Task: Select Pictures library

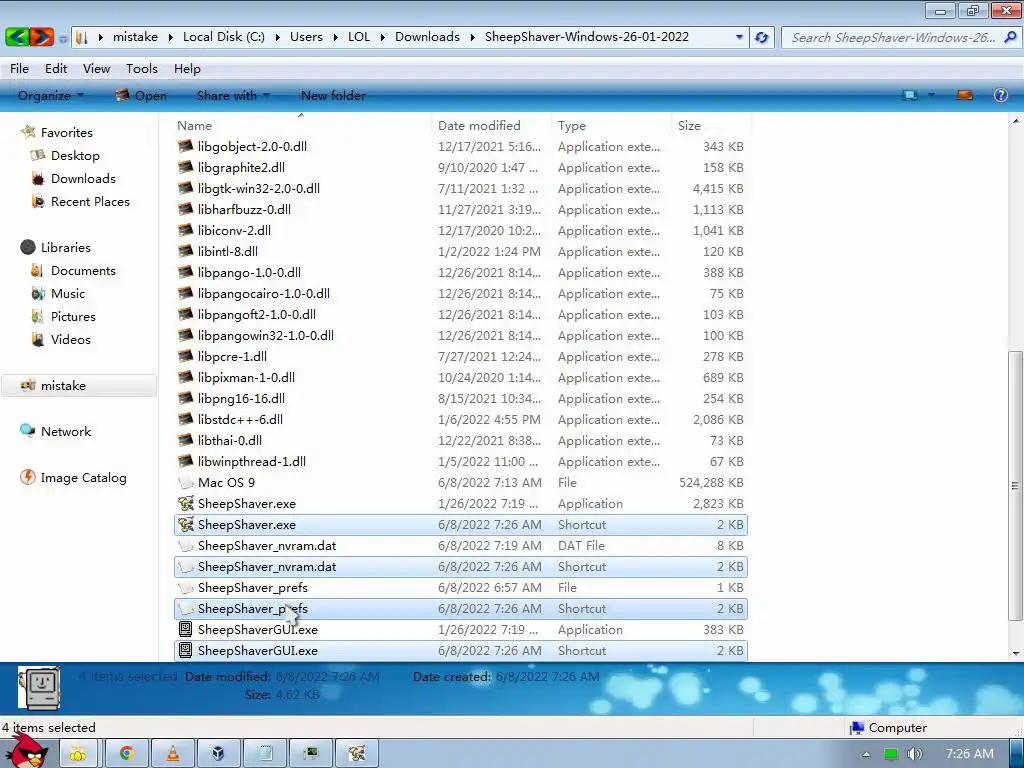Action: (73, 316)
